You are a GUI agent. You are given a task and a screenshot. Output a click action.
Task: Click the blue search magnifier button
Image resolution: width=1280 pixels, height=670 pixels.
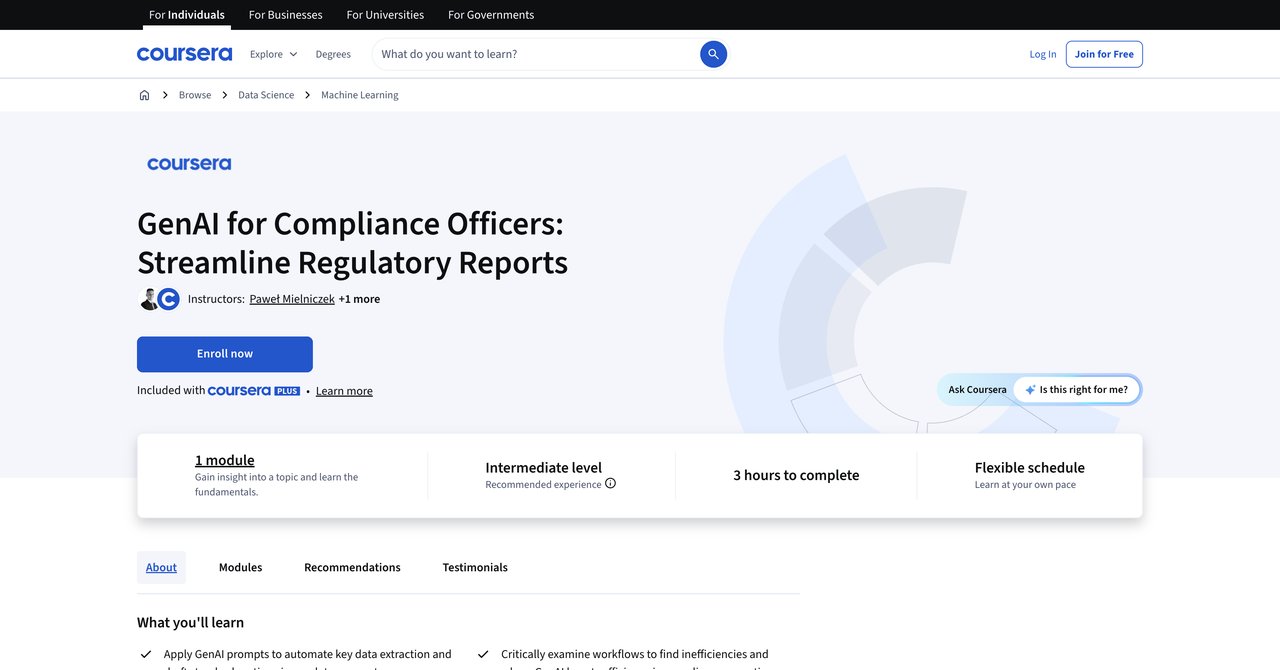pyautogui.click(x=713, y=54)
